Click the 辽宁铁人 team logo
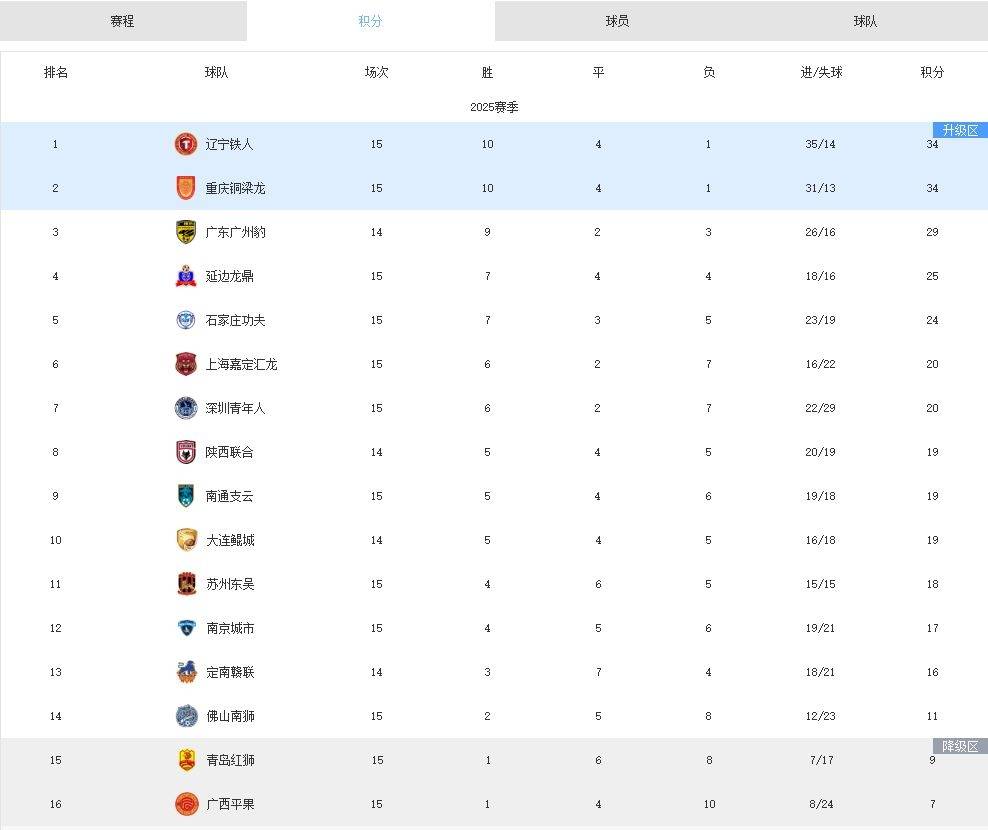Screen dimensions: 988x830 coord(186,144)
